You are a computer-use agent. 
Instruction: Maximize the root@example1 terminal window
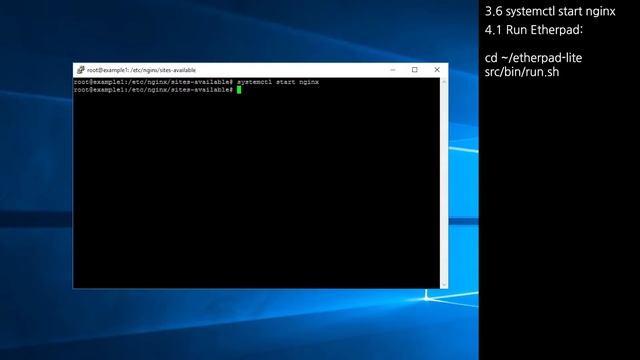(415, 70)
